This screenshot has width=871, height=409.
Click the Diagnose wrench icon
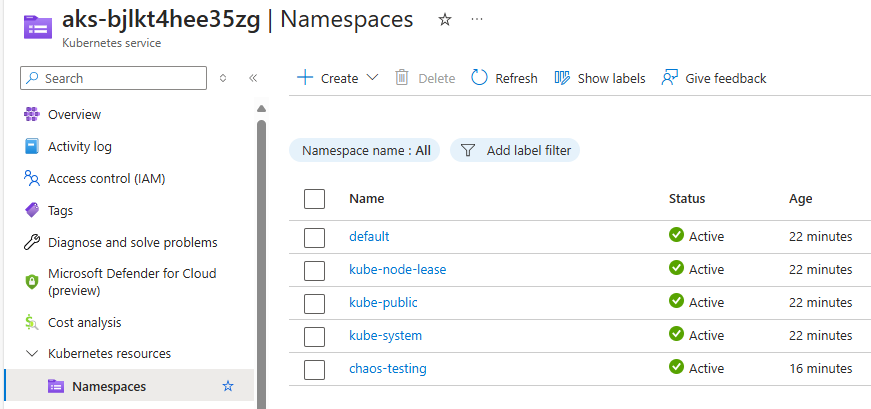[x=32, y=243]
